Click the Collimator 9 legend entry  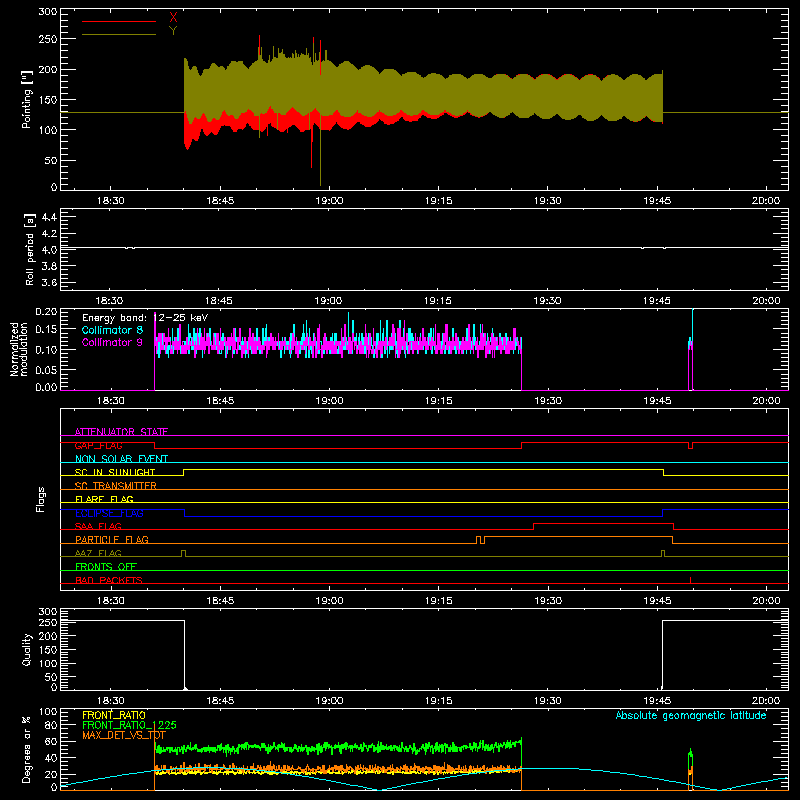click(x=112, y=342)
